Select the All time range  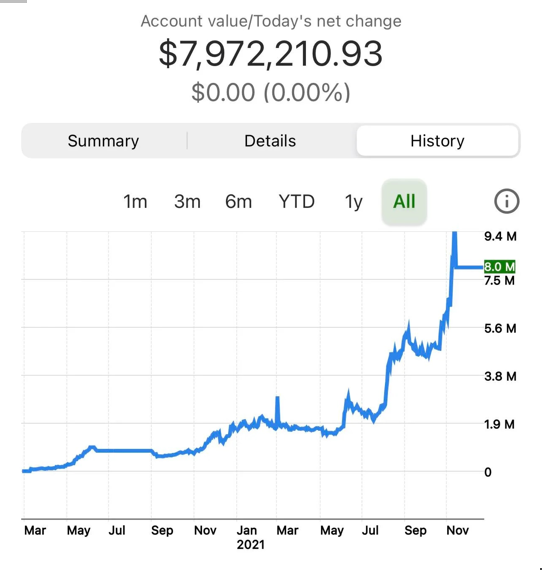(404, 201)
